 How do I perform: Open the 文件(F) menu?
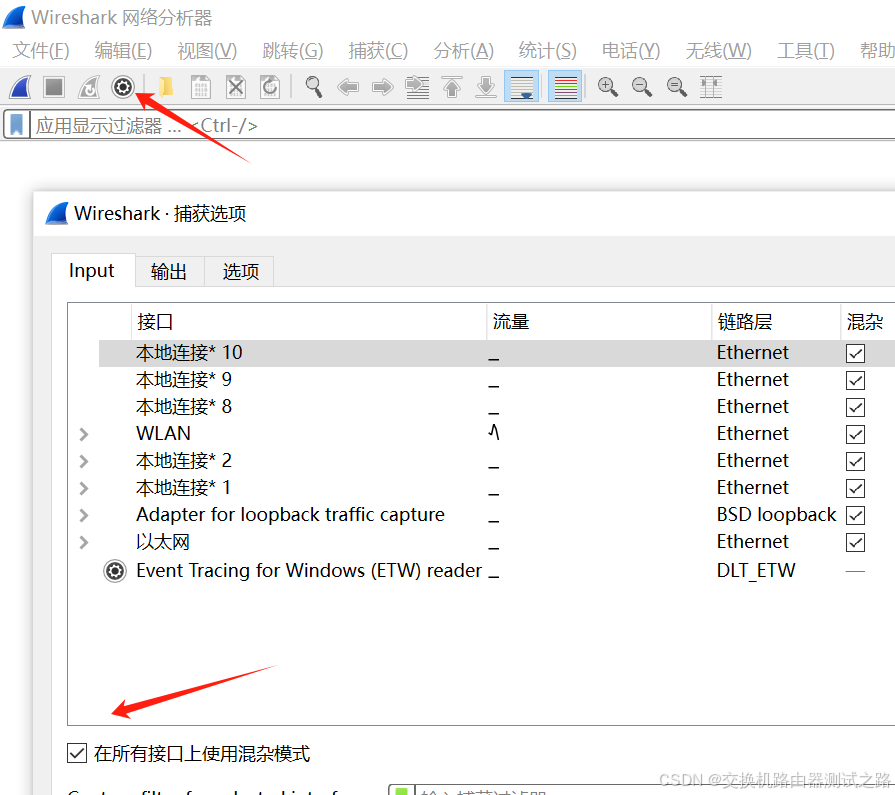click(41, 51)
